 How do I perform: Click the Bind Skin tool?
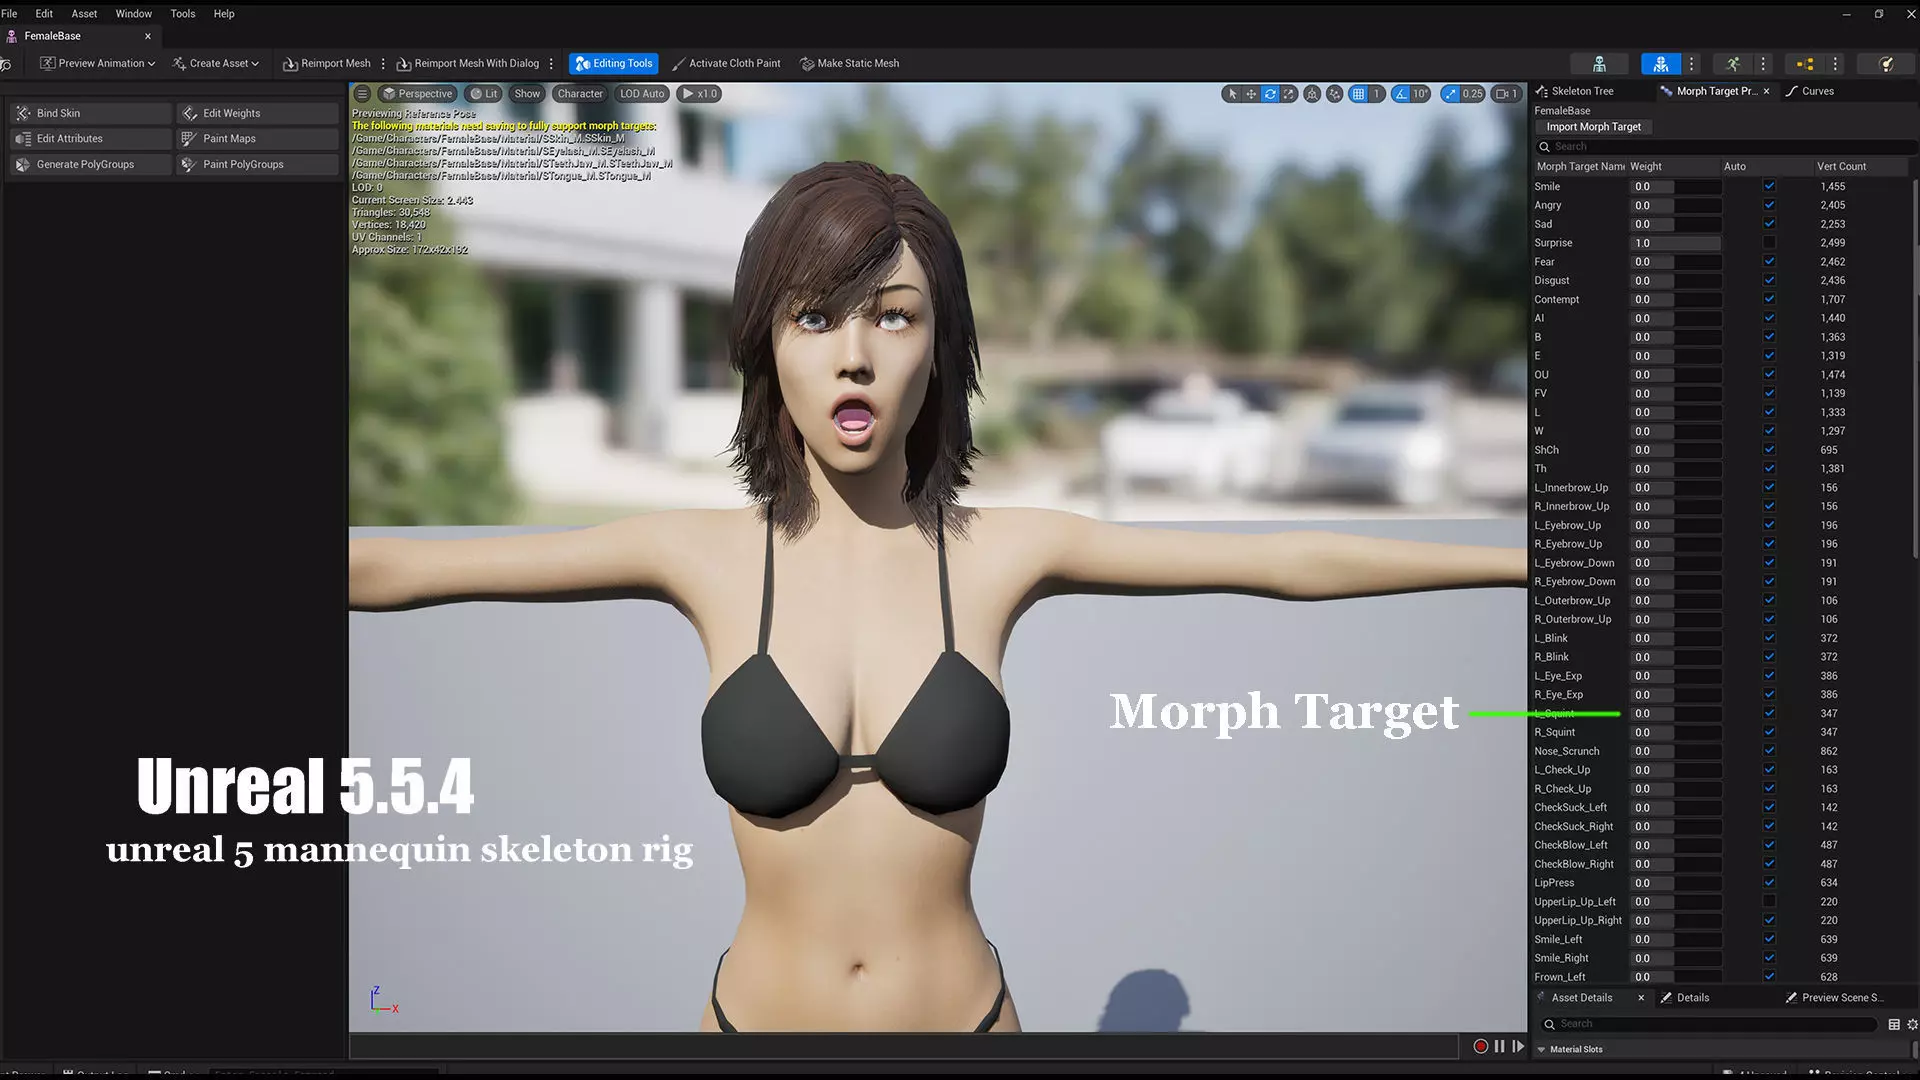[x=91, y=113]
